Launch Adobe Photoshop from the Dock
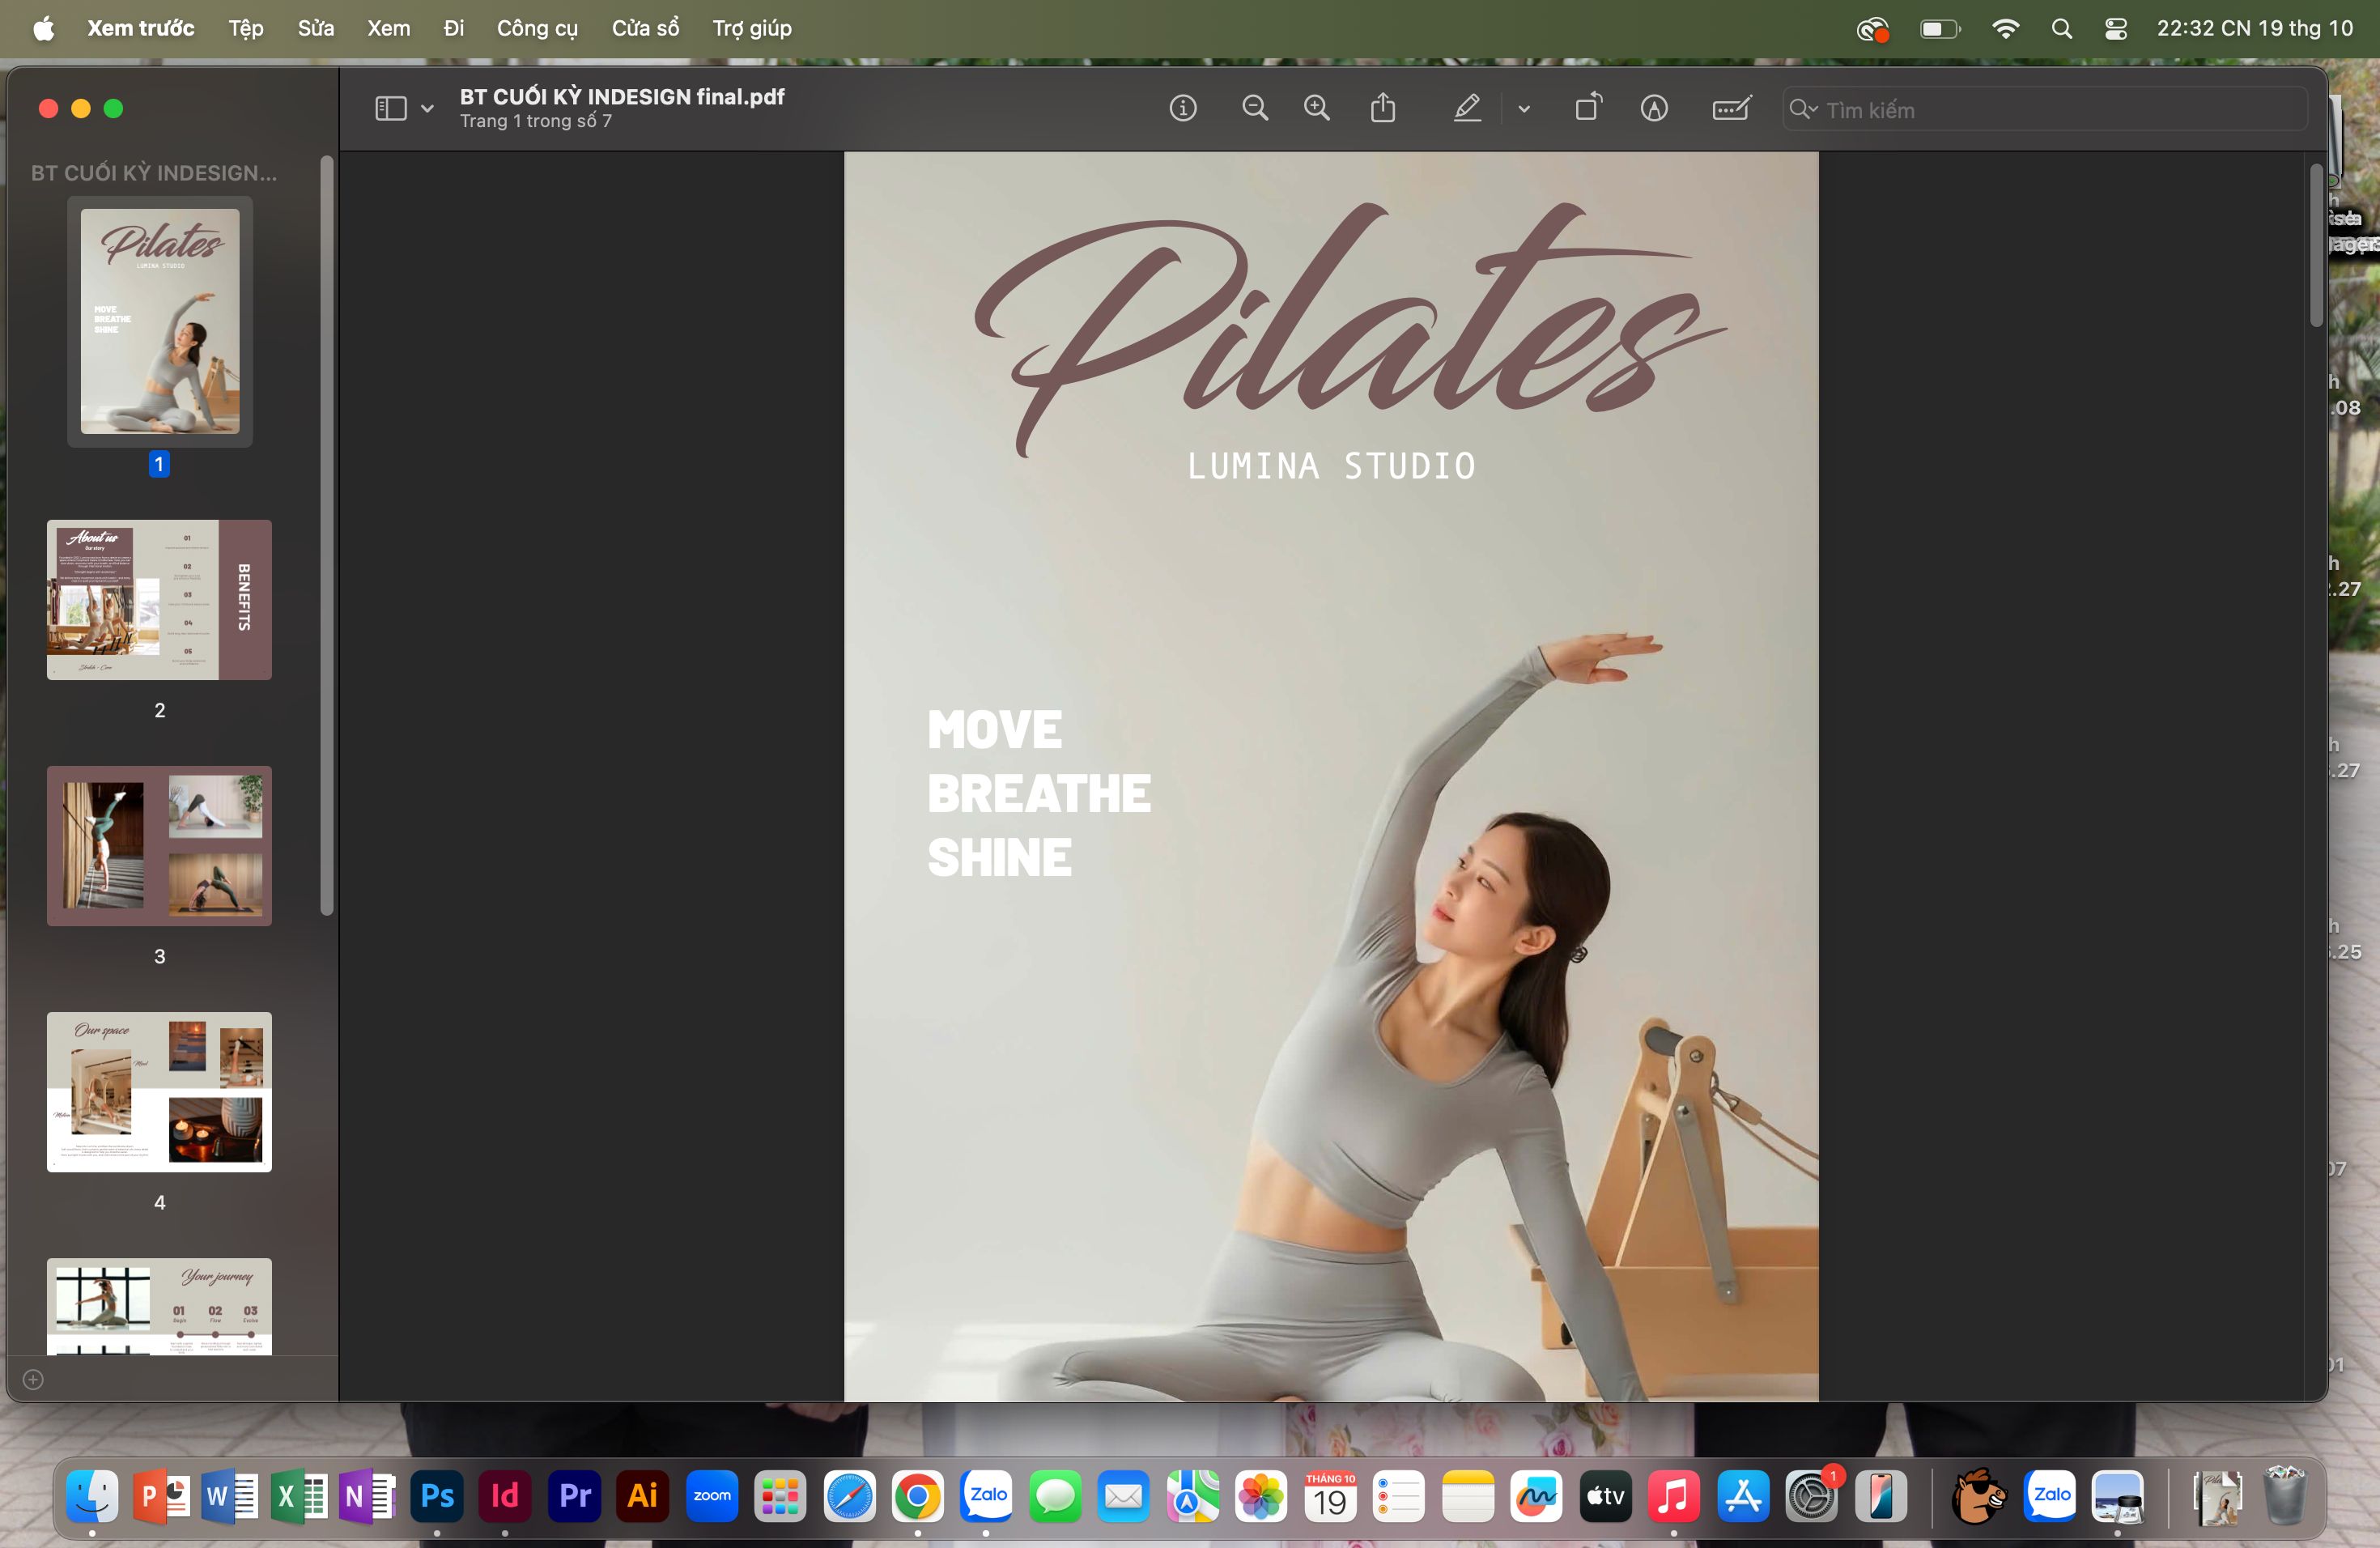The height and width of the screenshot is (1548, 2380). click(x=437, y=1496)
